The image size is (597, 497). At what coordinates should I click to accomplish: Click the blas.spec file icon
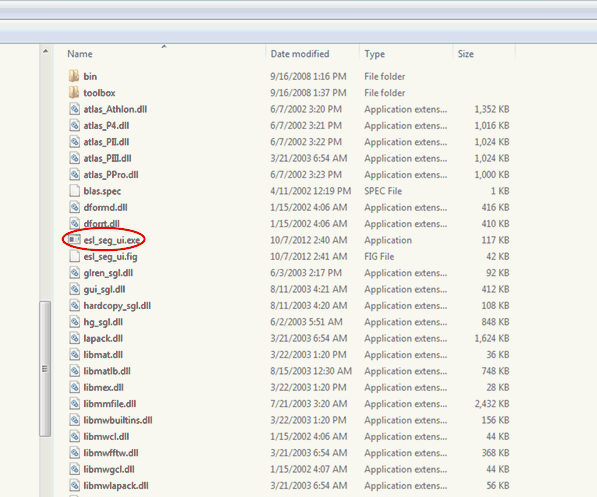pyautogui.click(x=75, y=191)
